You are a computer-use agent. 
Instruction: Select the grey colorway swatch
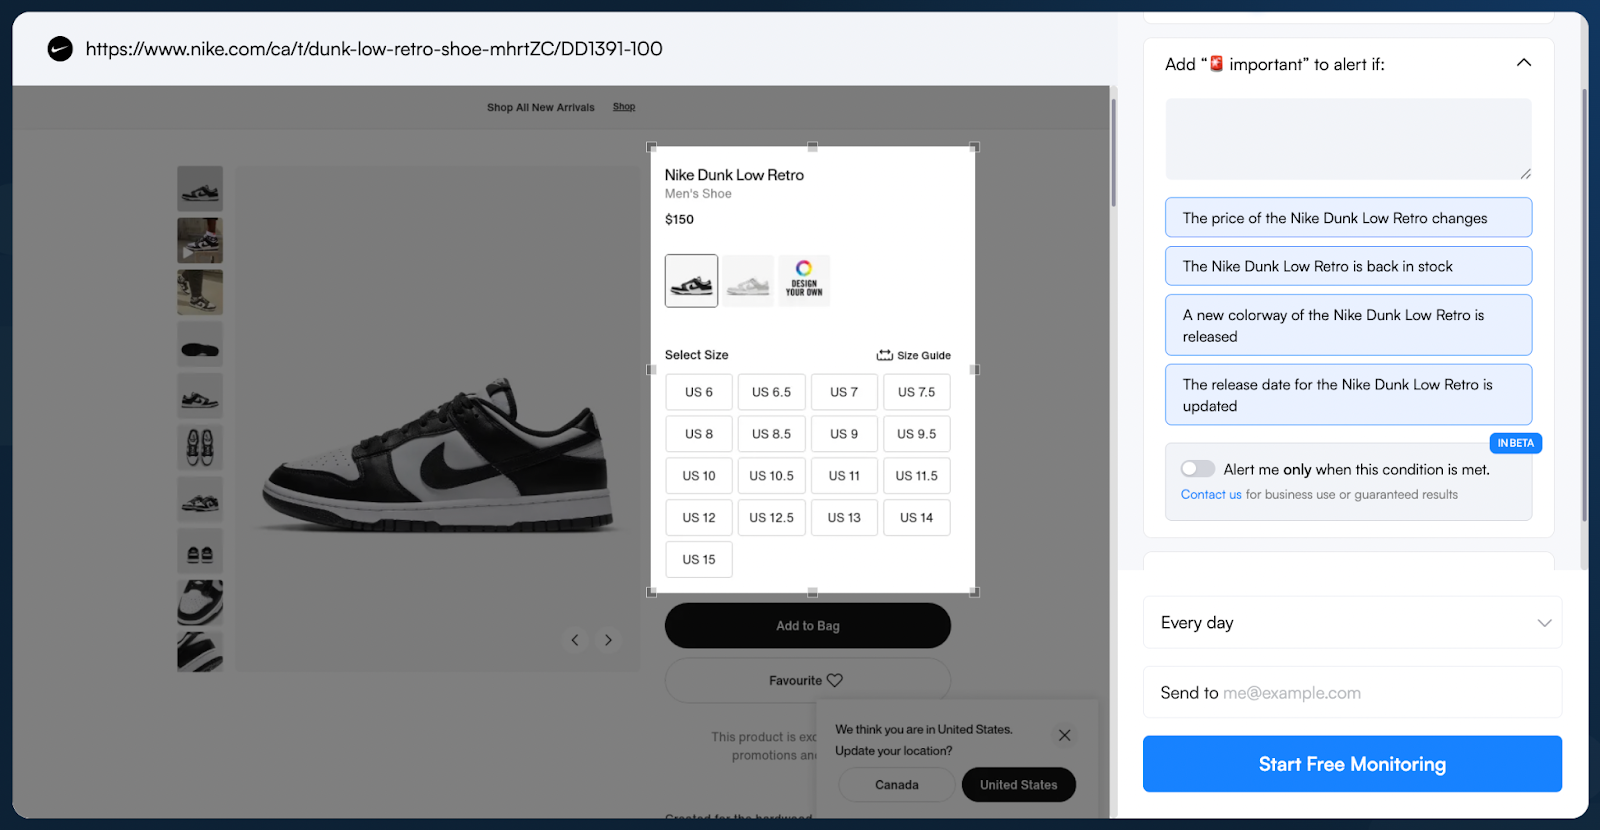click(748, 281)
